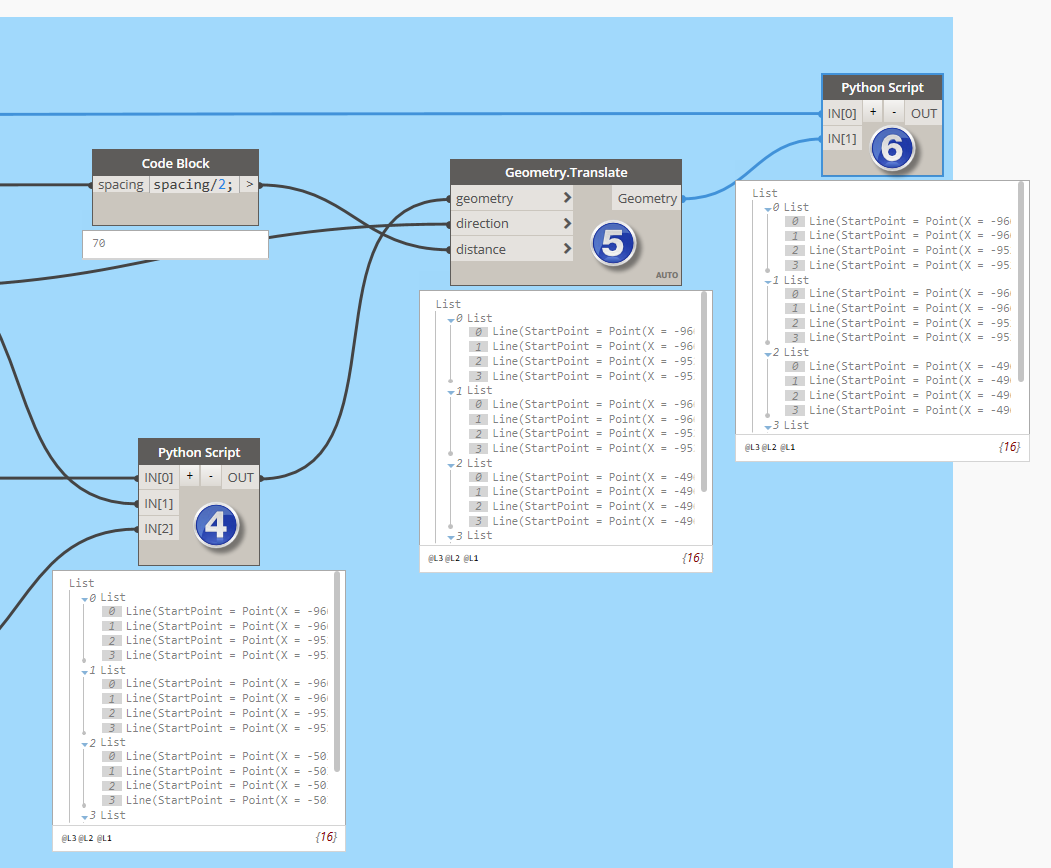Viewport: 1051px width, 868px height.
Task: Click the IN[2] port on Python Script node
Action: pyautogui.click(x=159, y=529)
